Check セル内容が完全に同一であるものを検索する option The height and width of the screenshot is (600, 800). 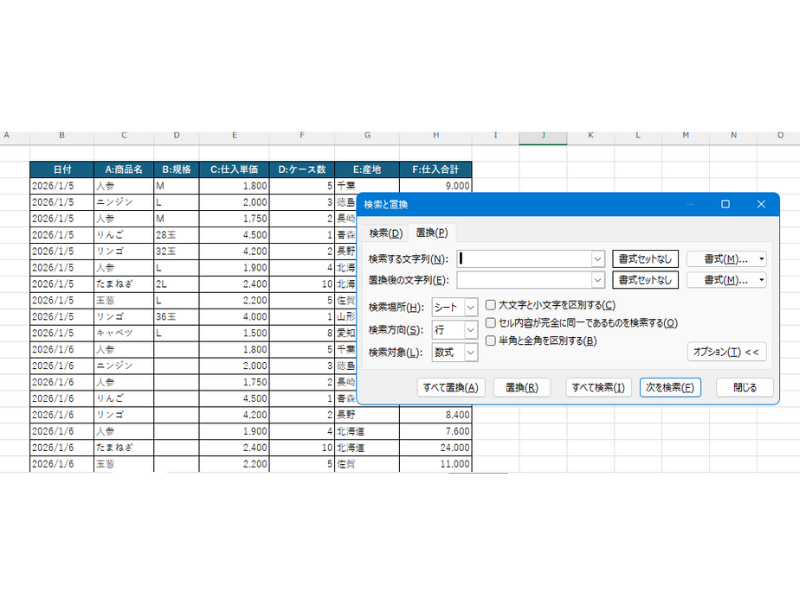(x=491, y=323)
